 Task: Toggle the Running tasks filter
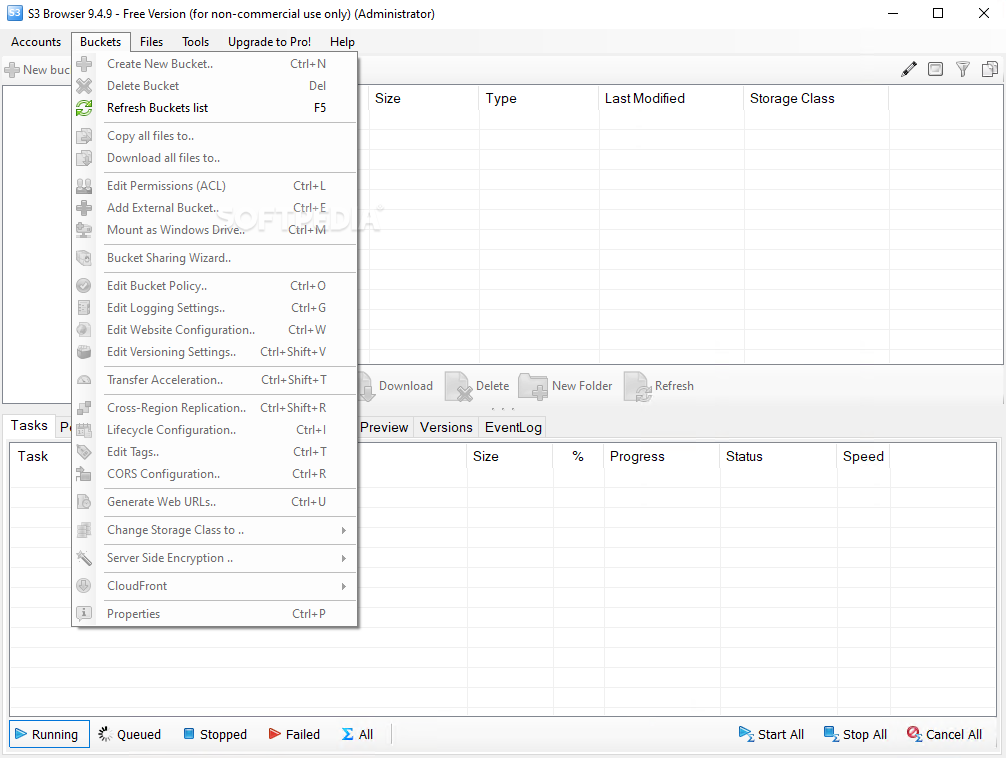coord(49,734)
